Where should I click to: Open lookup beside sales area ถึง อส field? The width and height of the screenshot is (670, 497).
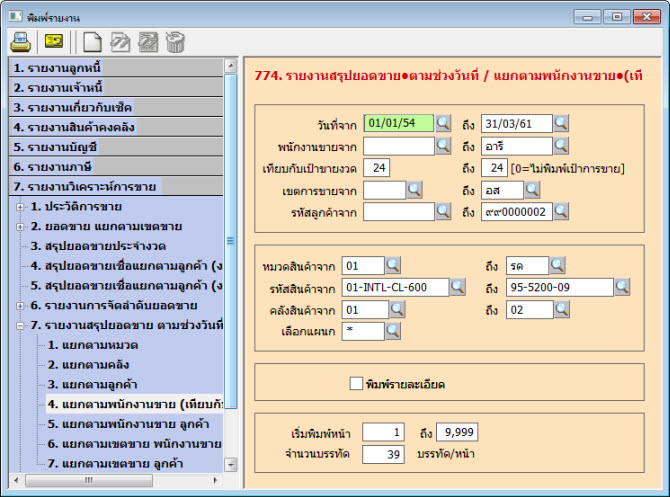[532, 190]
